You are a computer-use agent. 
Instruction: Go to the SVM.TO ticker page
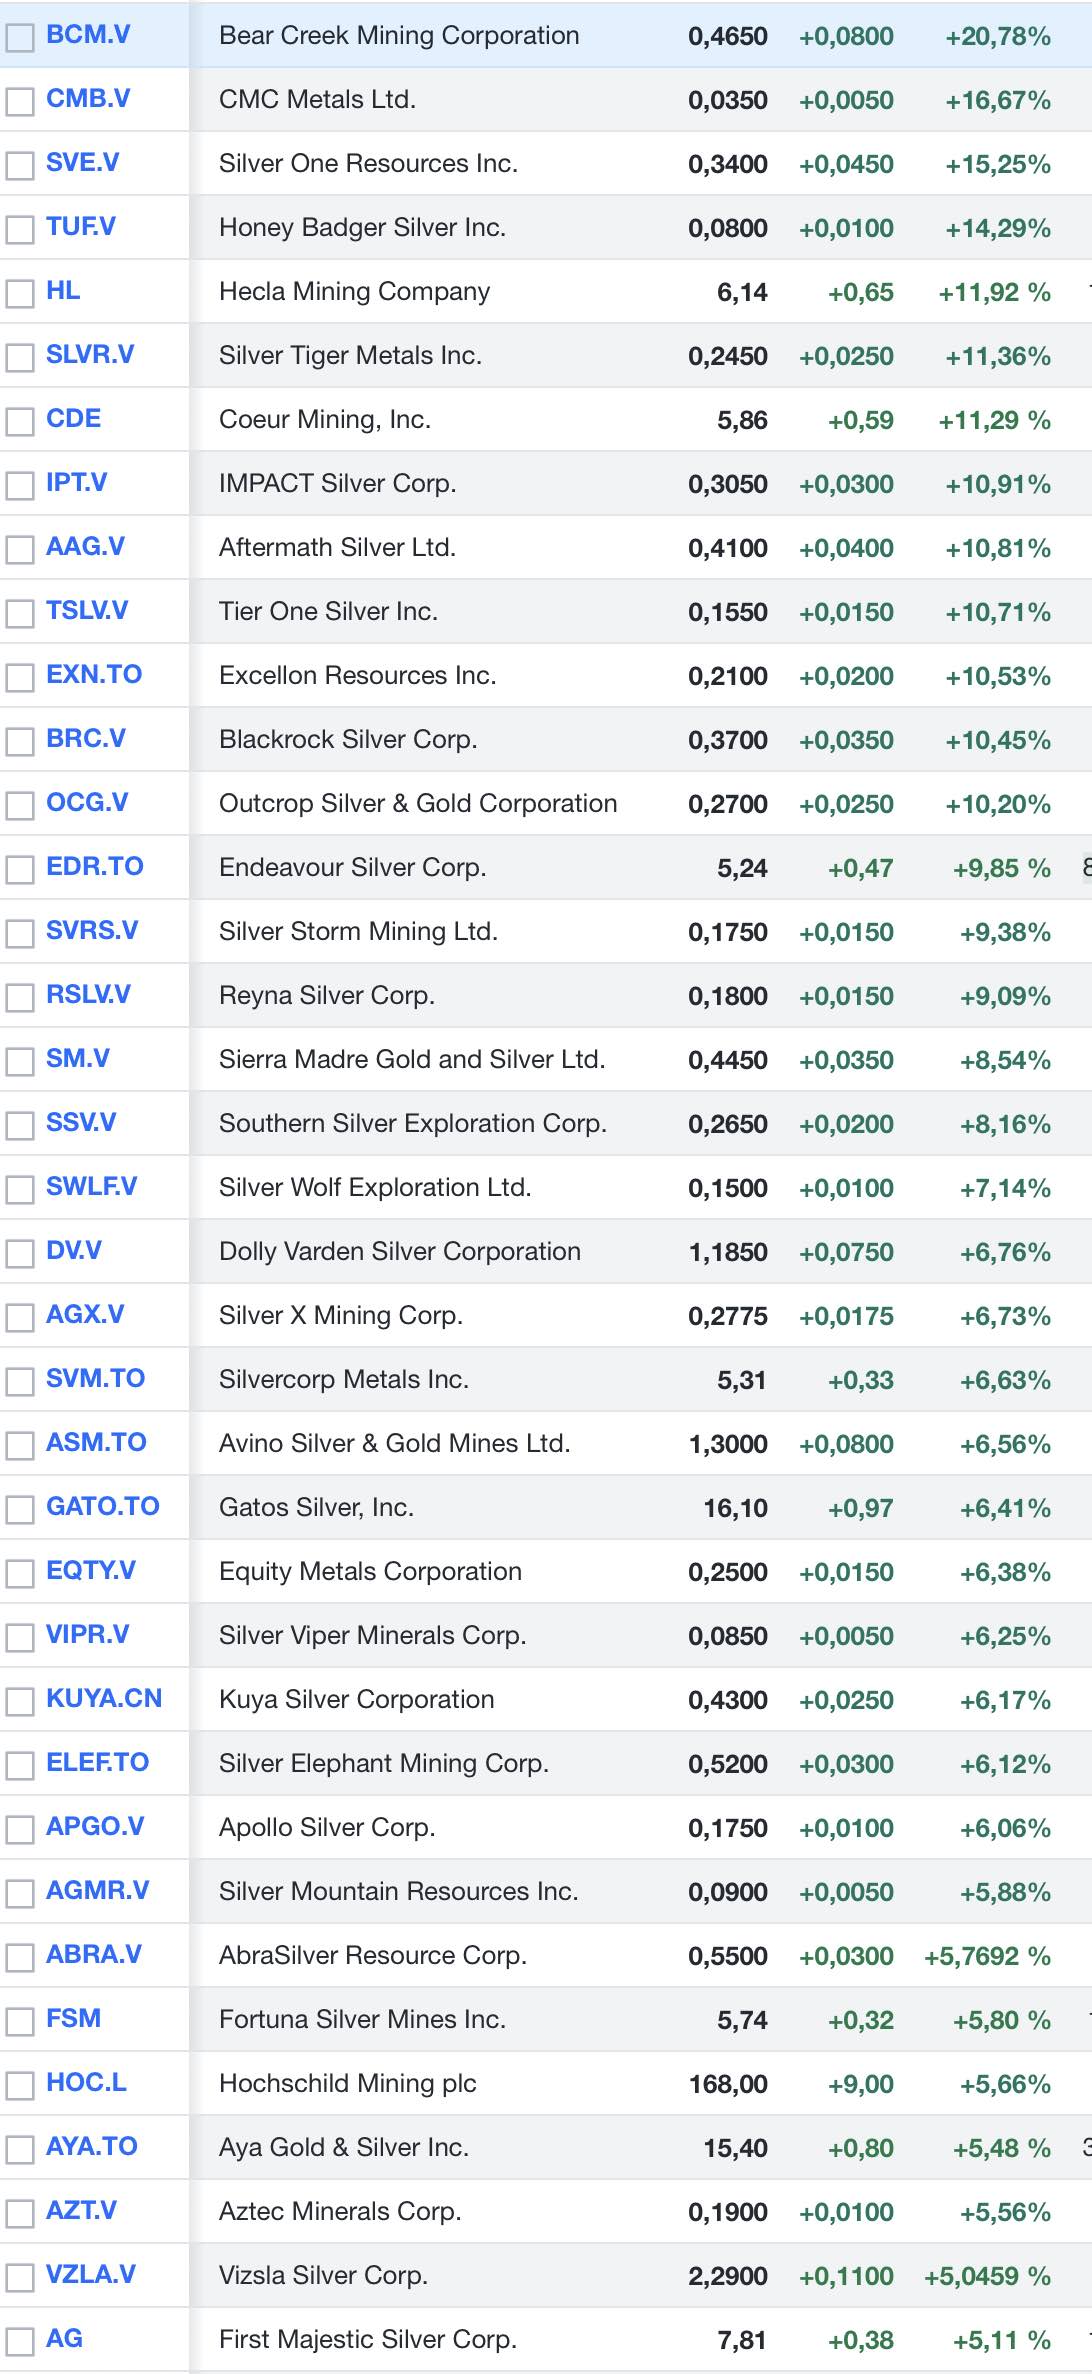pyautogui.click(x=95, y=1379)
